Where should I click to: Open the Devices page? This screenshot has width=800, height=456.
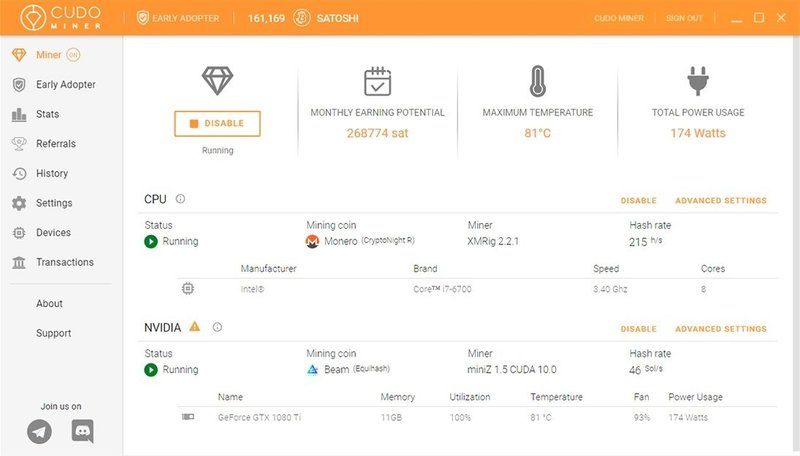53,233
